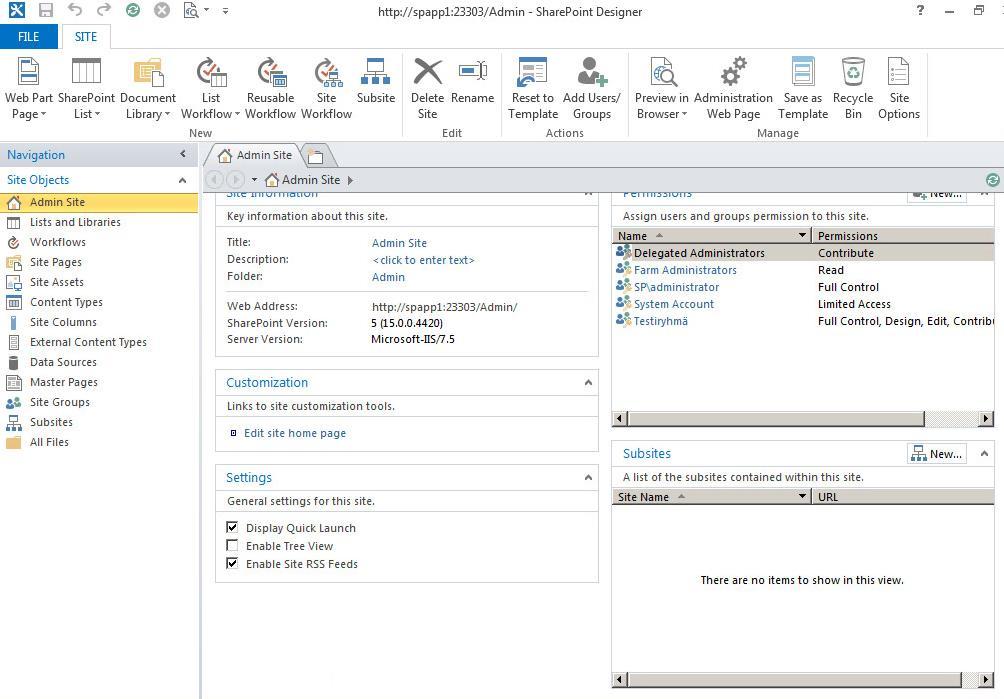The height and width of the screenshot is (699, 1004).
Task: Click Preview in Browser
Action: [x=661, y=89]
